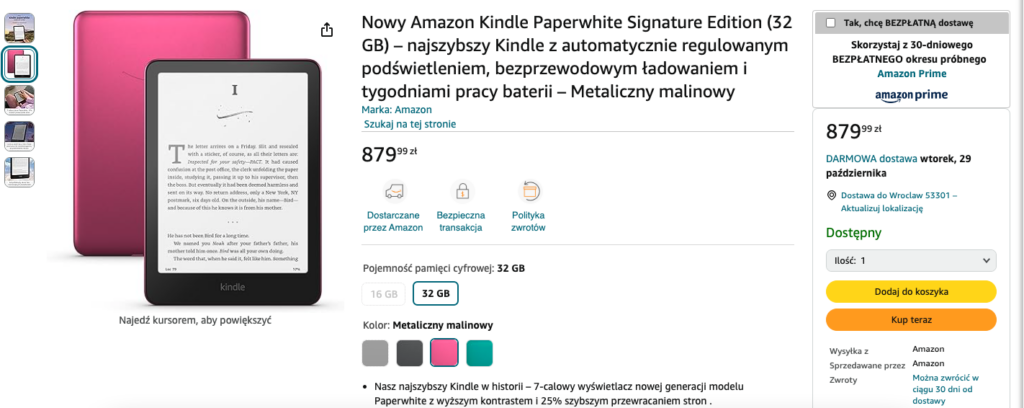The height and width of the screenshot is (408, 1024).
Task: Select the 16 GB storage option
Action: (x=384, y=294)
